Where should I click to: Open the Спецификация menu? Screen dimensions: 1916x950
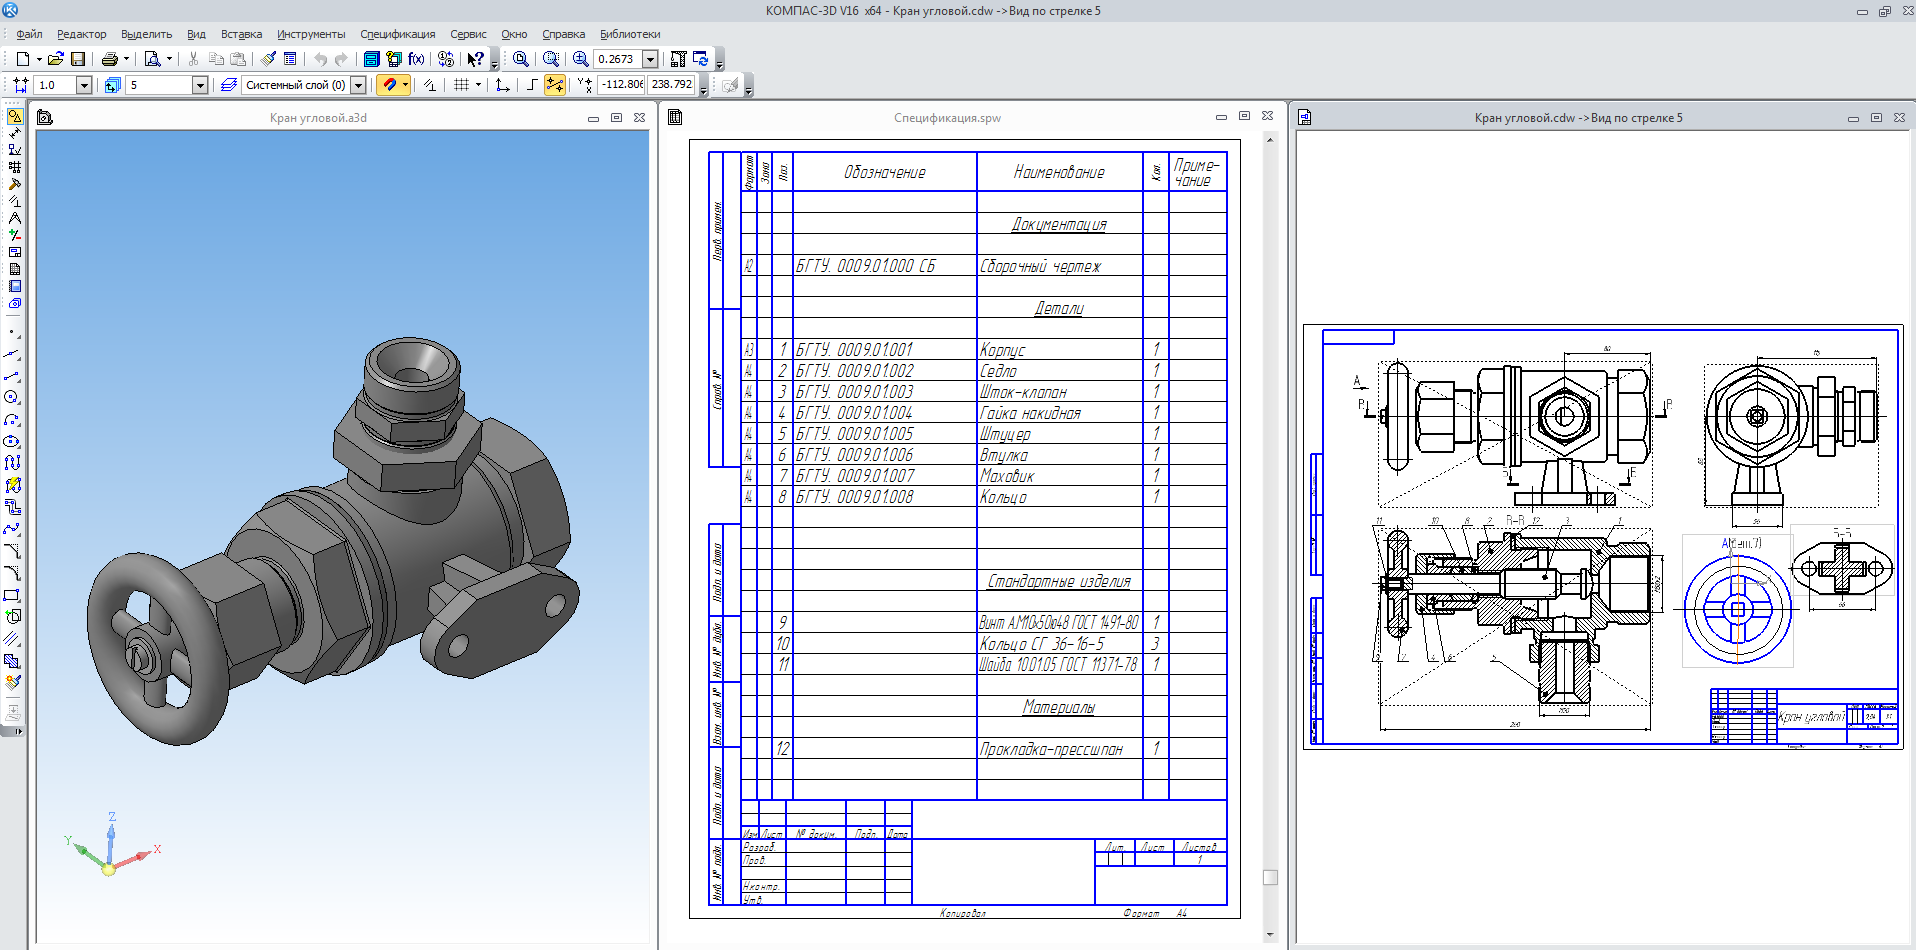coord(398,34)
